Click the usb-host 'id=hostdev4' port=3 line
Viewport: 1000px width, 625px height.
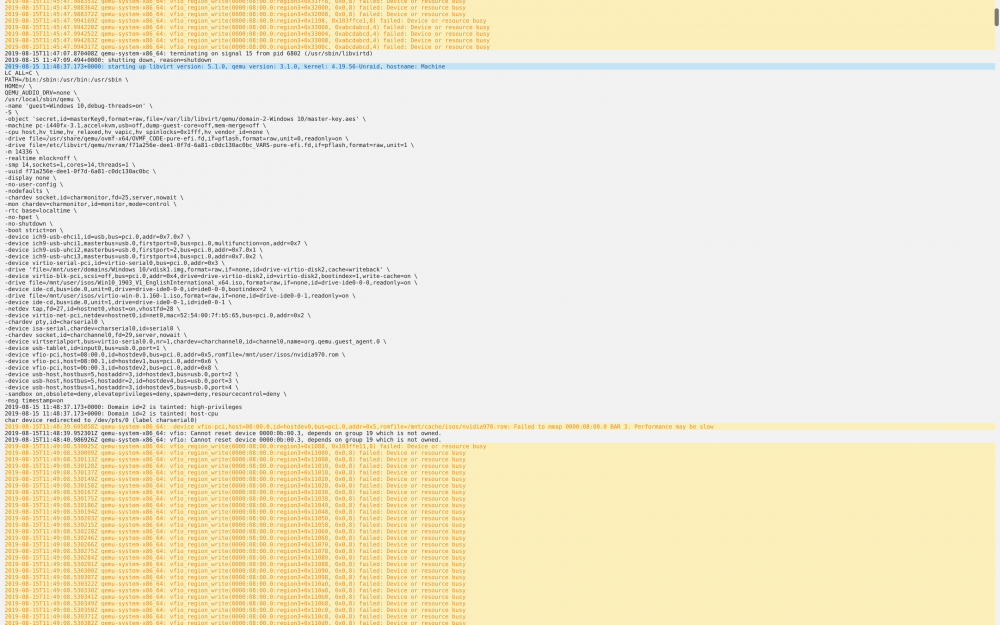point(122,381)
